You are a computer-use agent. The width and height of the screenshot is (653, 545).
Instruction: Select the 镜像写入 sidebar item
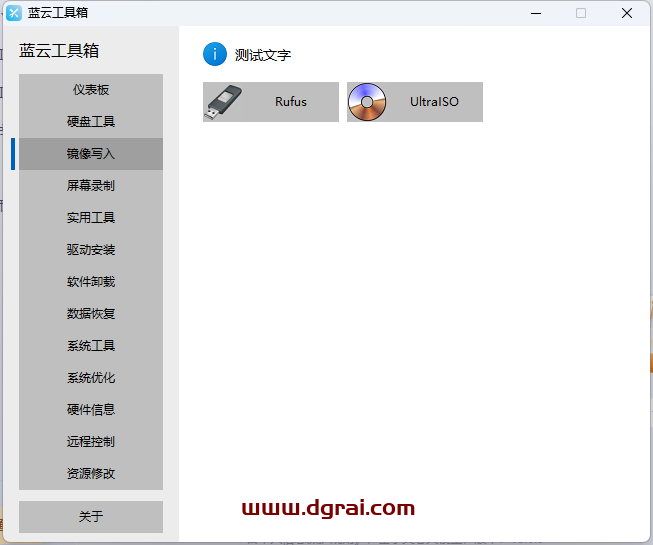coord(91,154)
